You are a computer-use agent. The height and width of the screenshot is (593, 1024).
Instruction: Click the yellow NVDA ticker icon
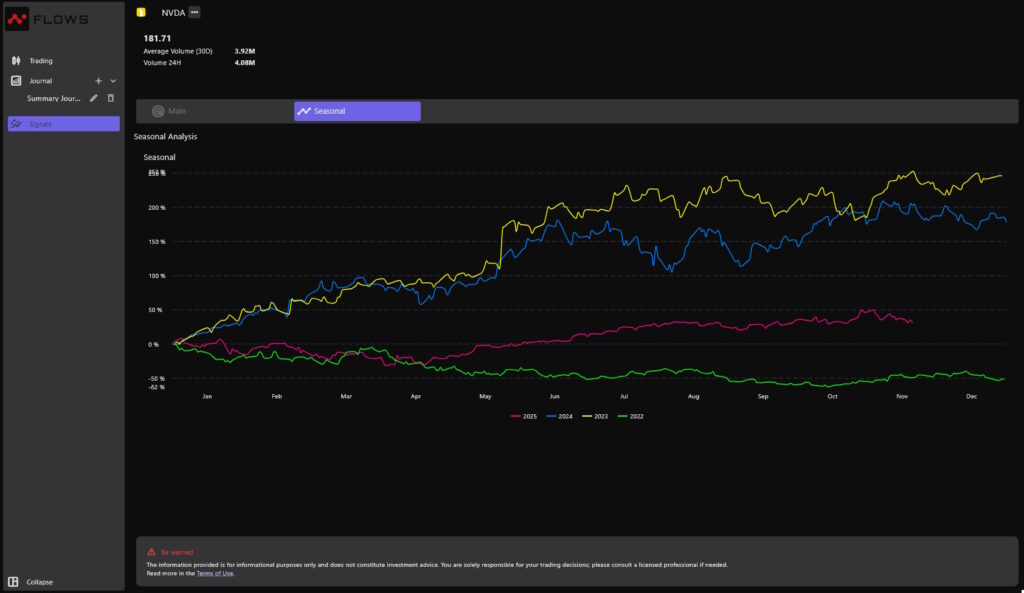(x=141, y=12)
